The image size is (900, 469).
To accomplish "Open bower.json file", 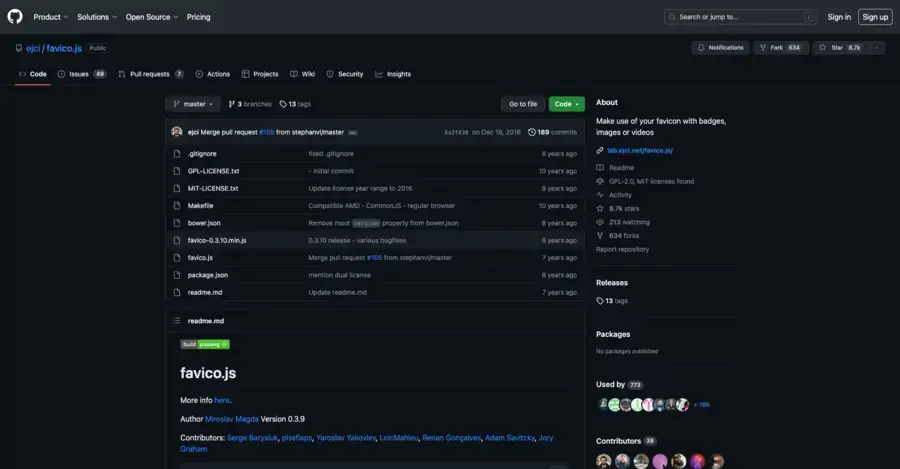I will tap(204, 223).
